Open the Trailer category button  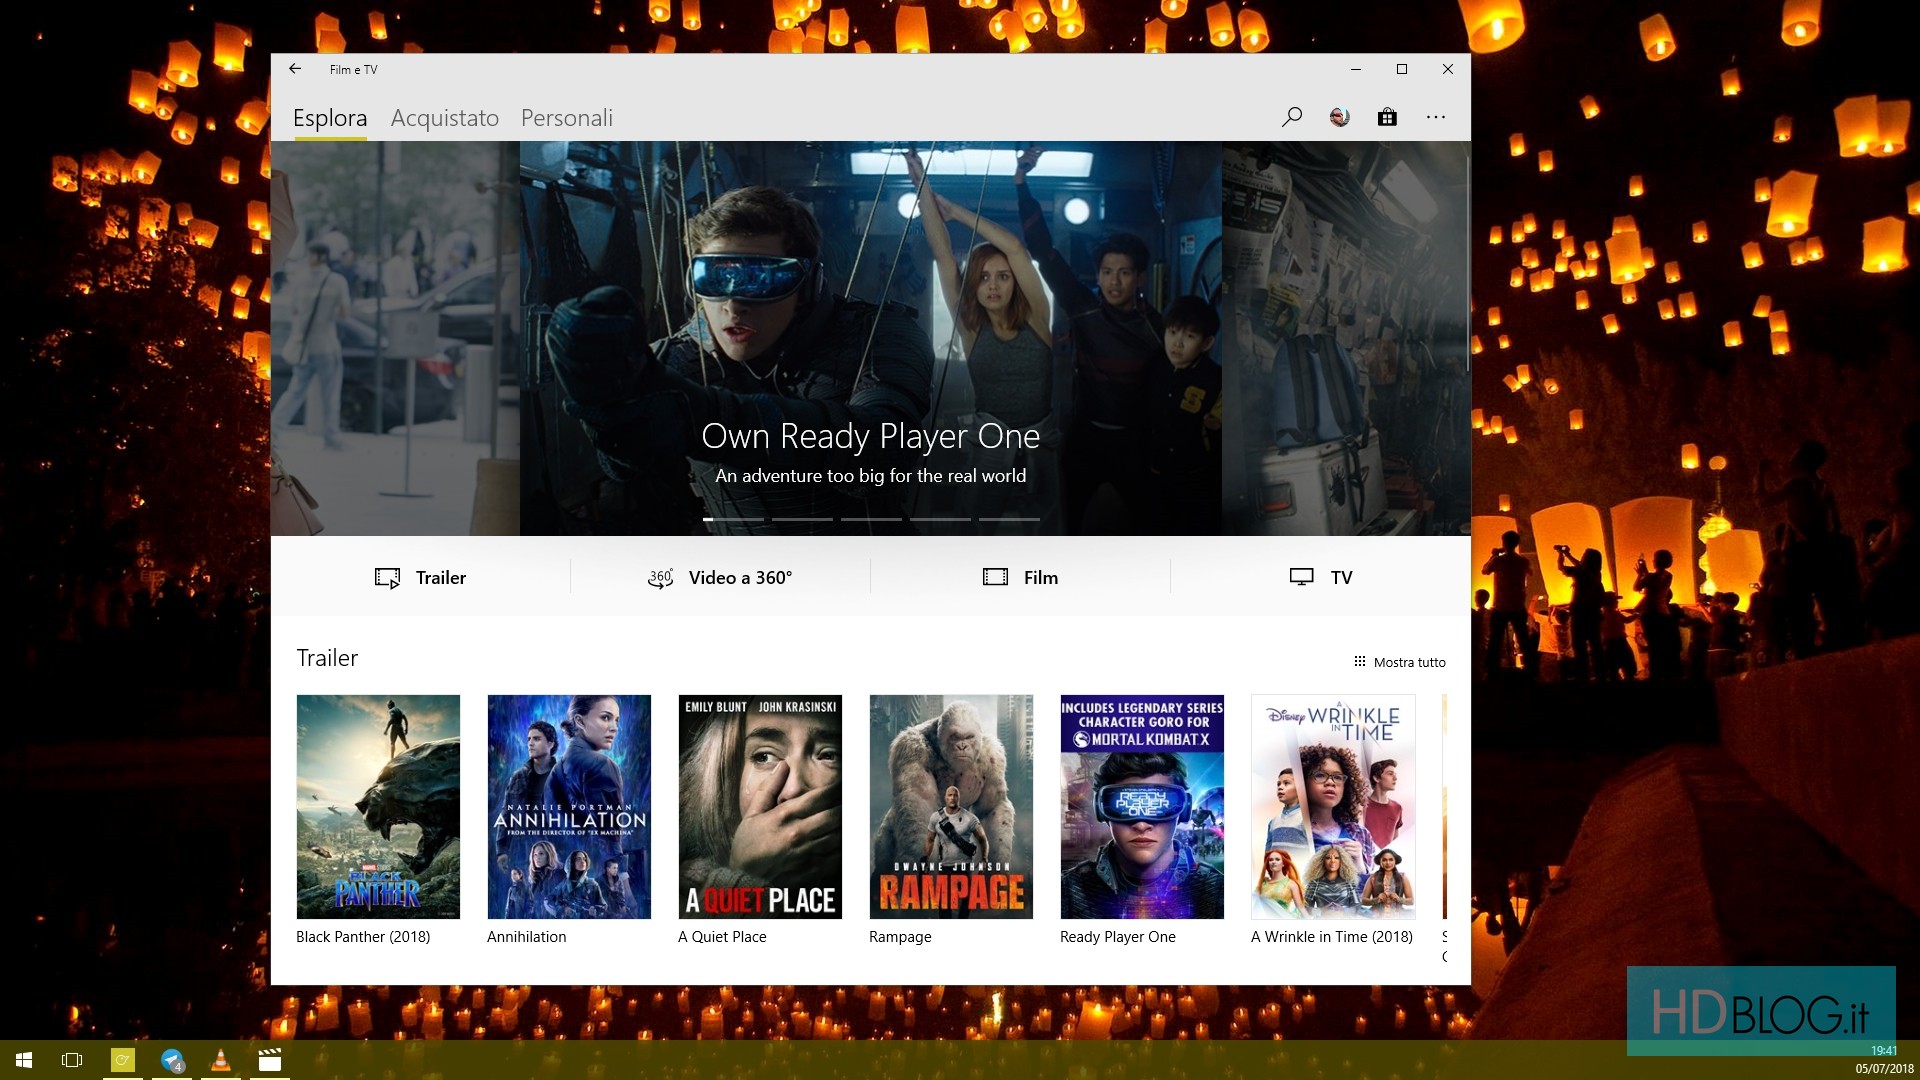tap(420, 577)
